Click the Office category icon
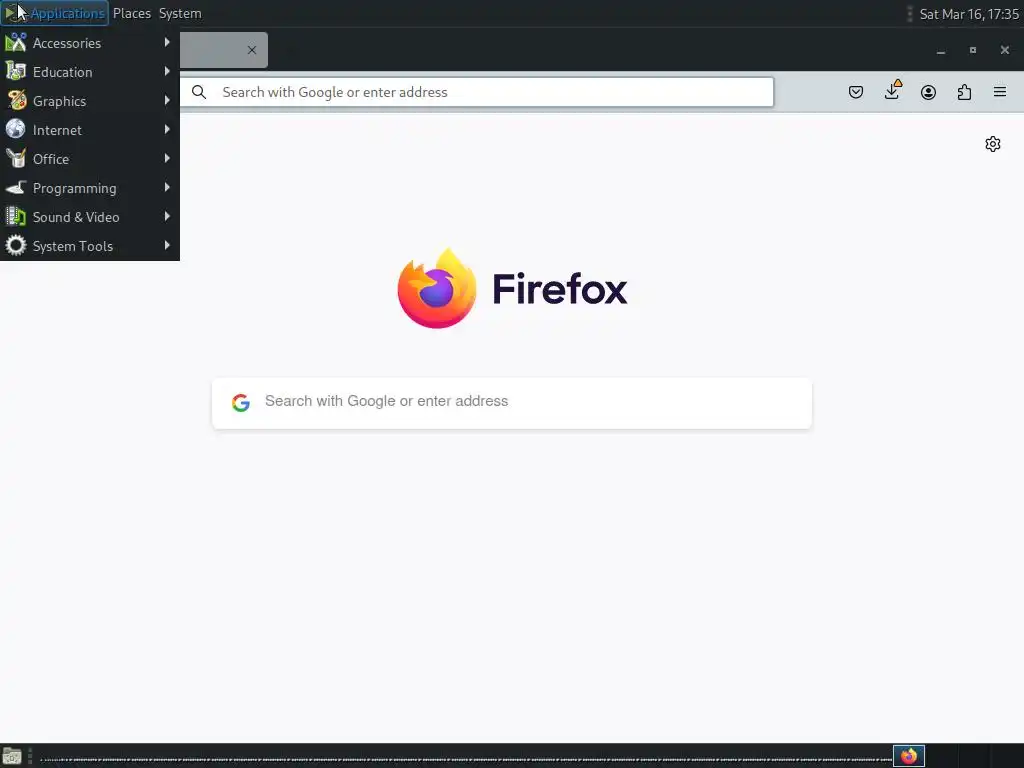 tap(16, 158)
